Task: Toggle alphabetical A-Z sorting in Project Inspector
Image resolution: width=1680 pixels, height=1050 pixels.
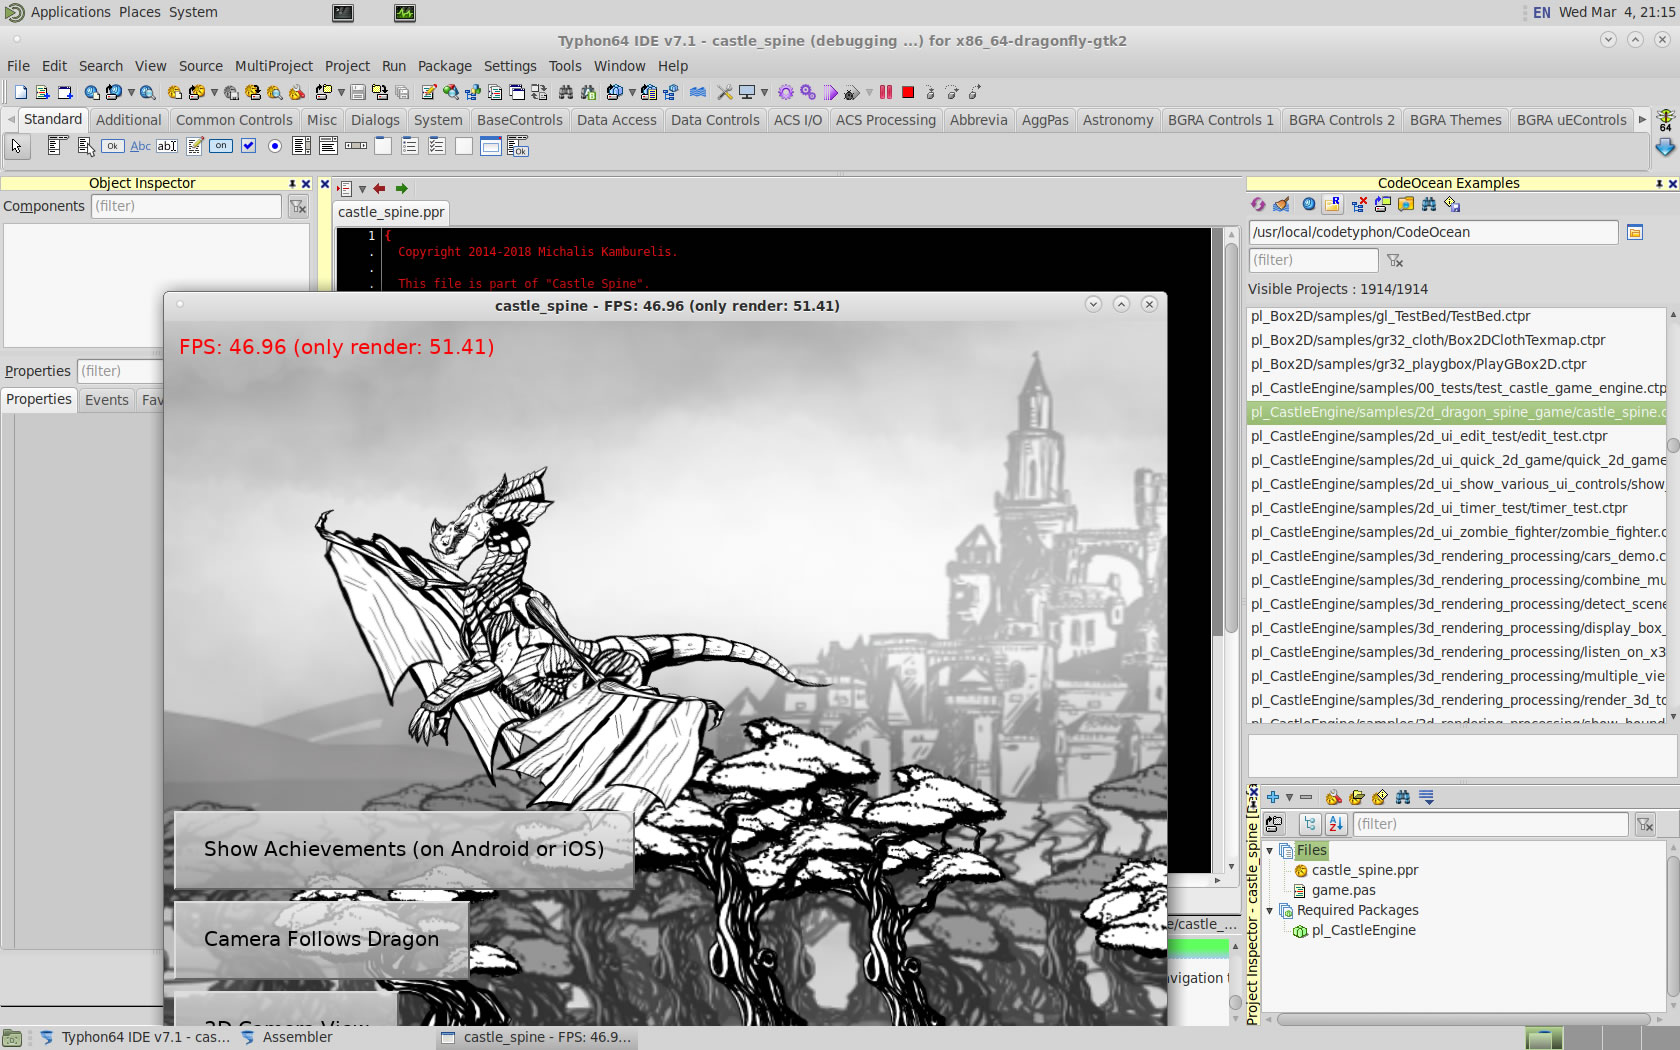Action: 1336,824
